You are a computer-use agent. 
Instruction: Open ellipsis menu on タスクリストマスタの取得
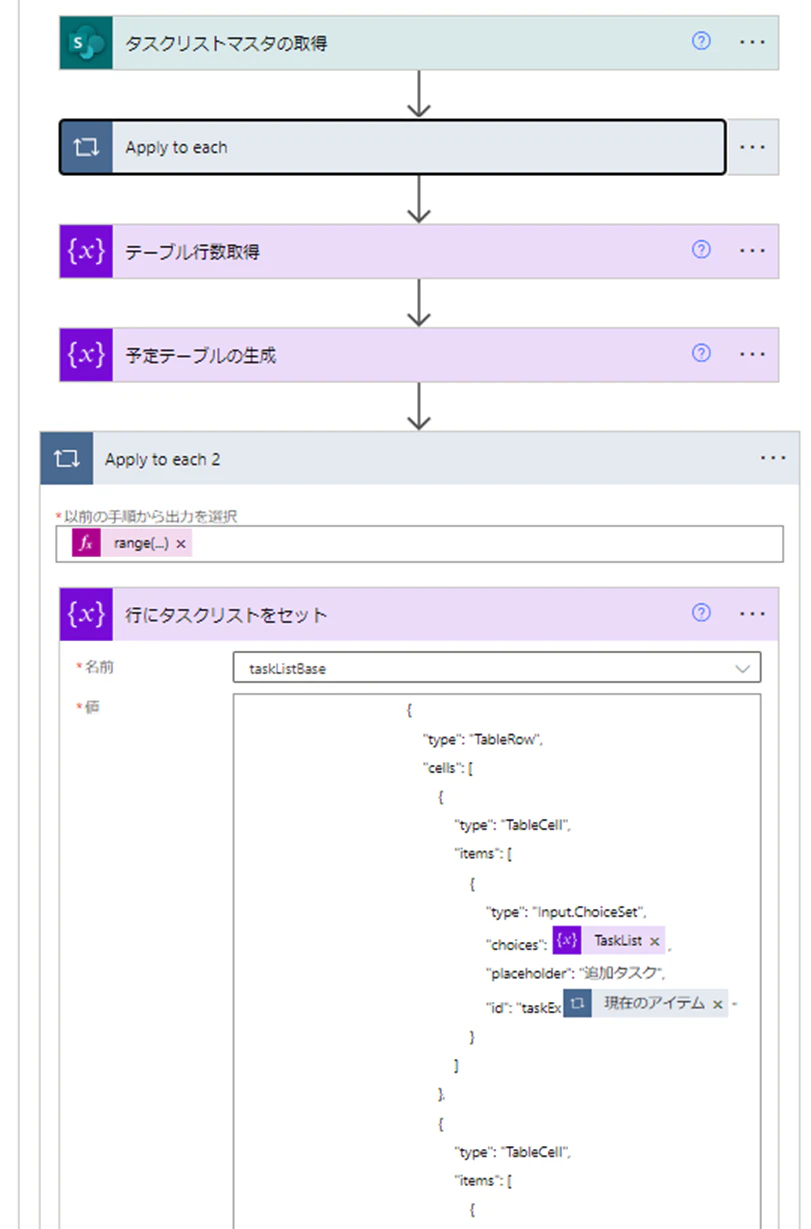click(x=752, y=43)
